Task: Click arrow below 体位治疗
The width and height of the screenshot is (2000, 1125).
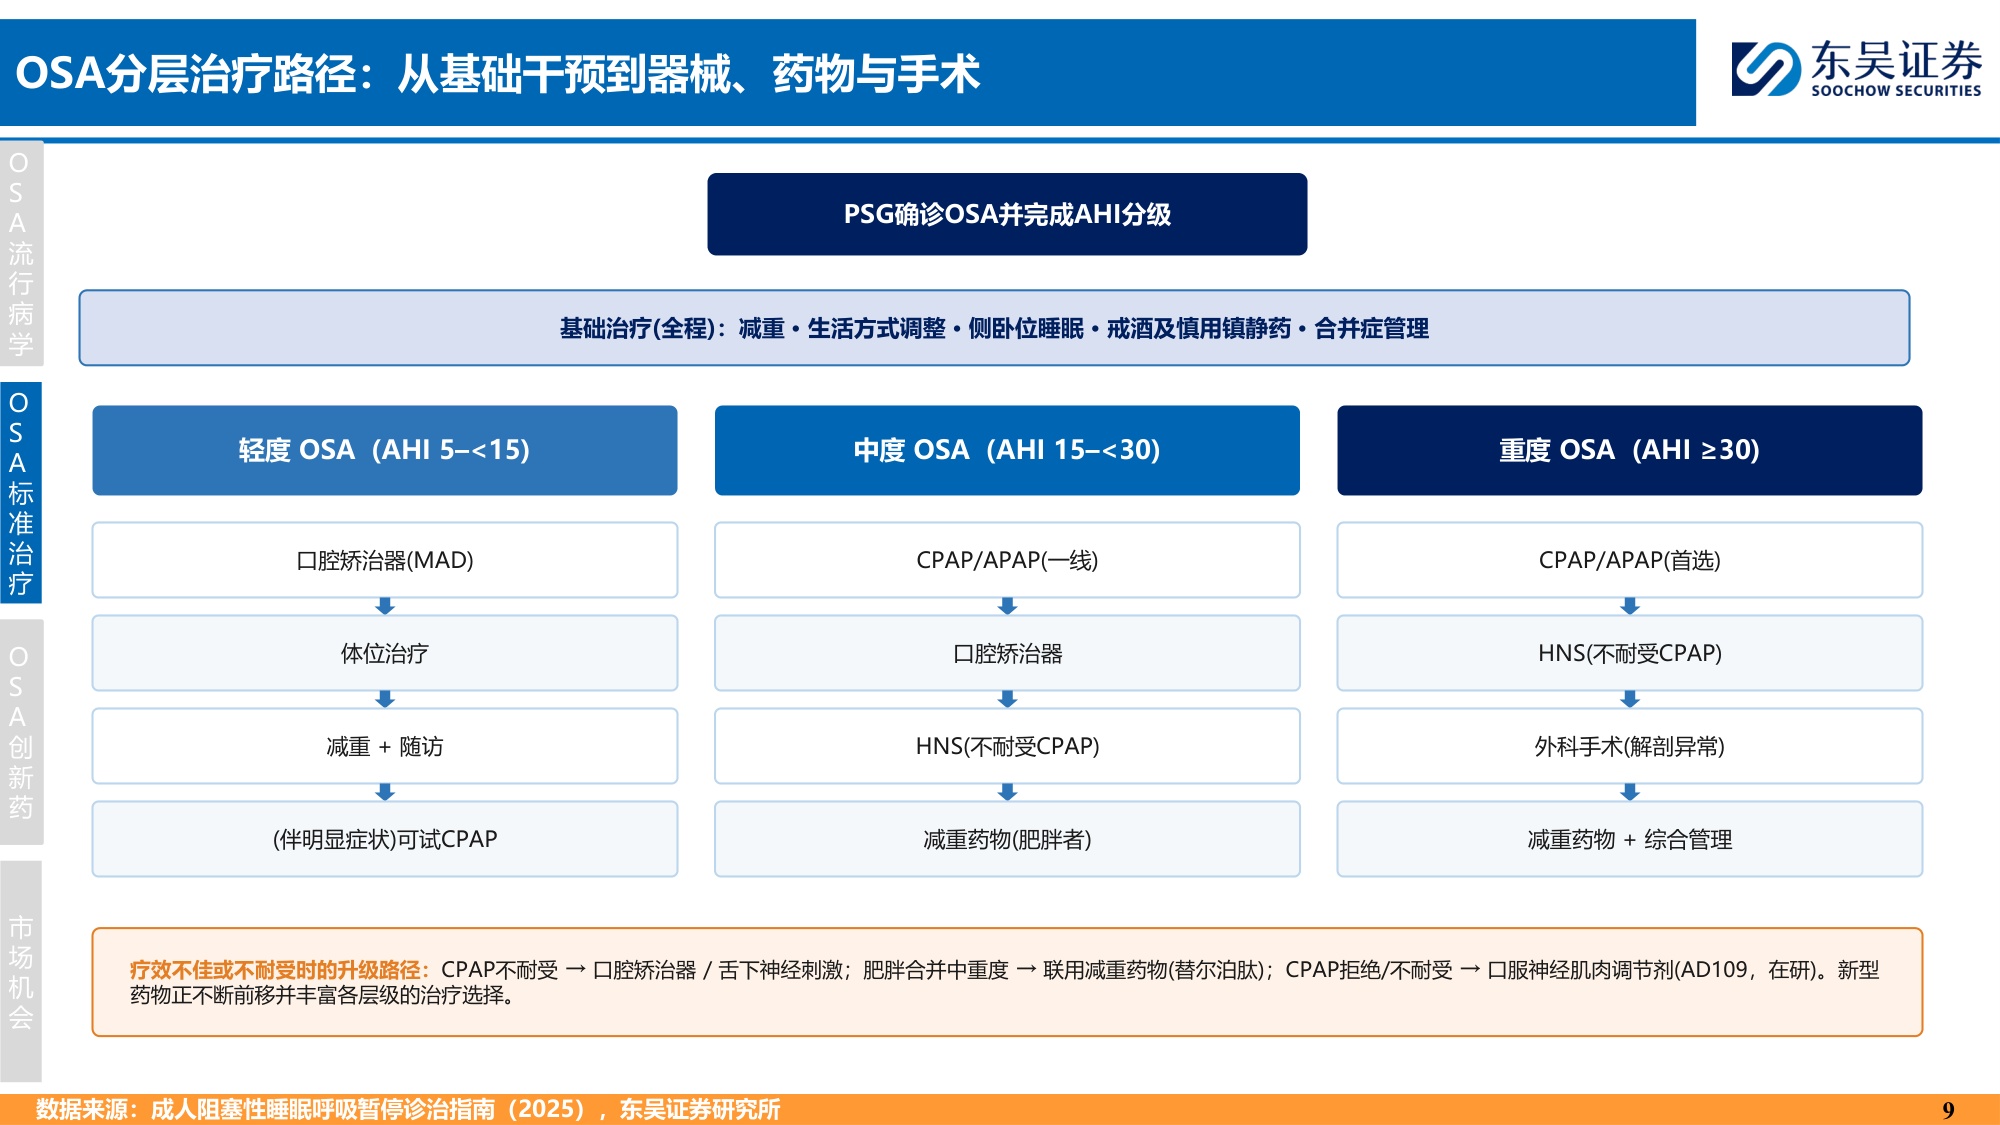Action: (385, 699)
